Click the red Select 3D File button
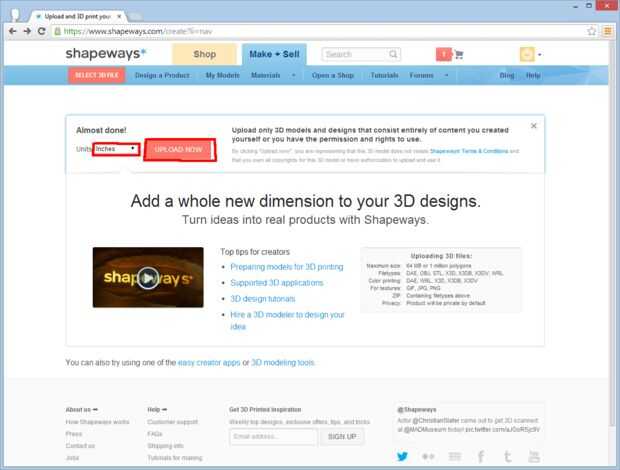 [x=97, y=75]
